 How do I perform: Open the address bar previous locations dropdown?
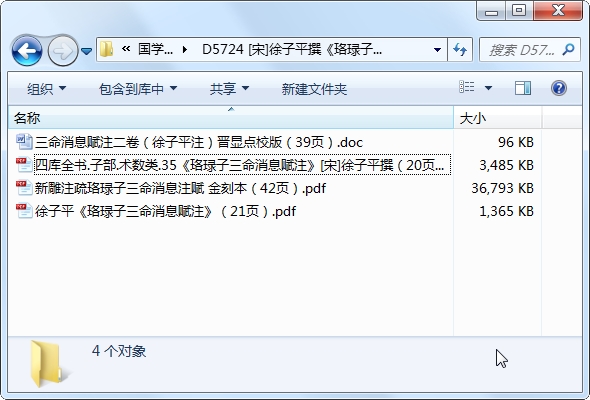[x=437, y=50]
